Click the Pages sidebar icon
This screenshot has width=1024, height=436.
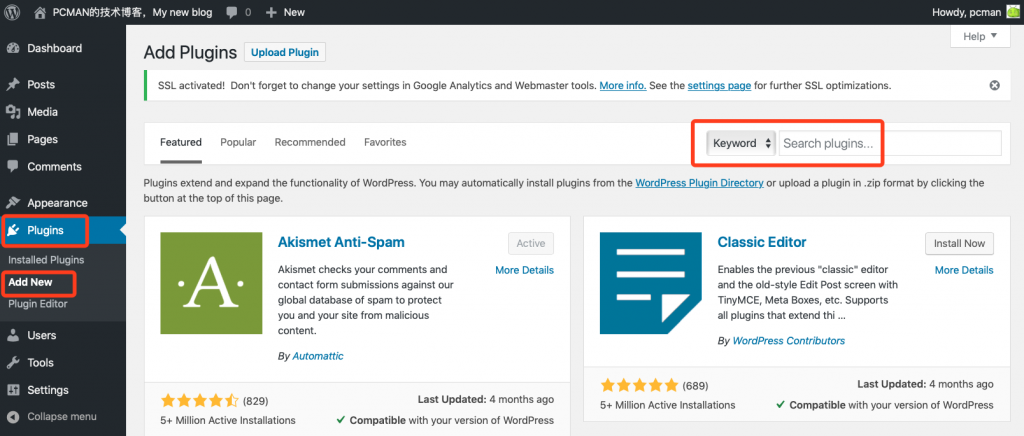pyautogui.click(x=13, y=140)
